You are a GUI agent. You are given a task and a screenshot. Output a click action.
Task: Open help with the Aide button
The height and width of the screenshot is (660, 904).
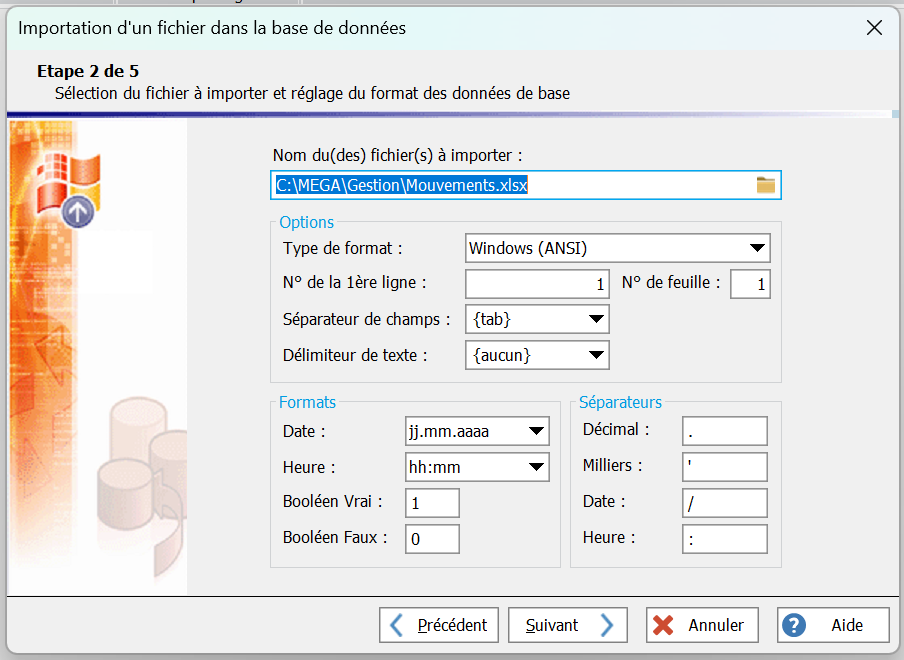point(833,625)
